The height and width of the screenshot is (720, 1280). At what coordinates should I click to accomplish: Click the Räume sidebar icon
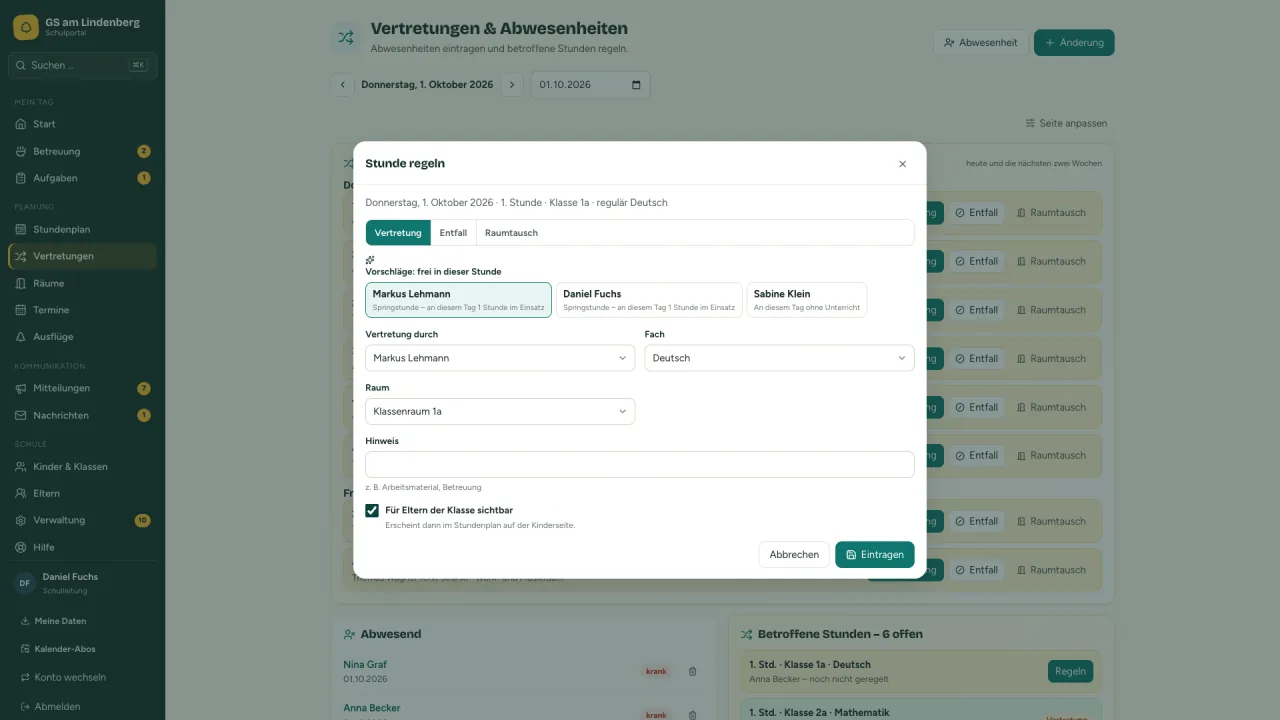(x=21, y=283)
